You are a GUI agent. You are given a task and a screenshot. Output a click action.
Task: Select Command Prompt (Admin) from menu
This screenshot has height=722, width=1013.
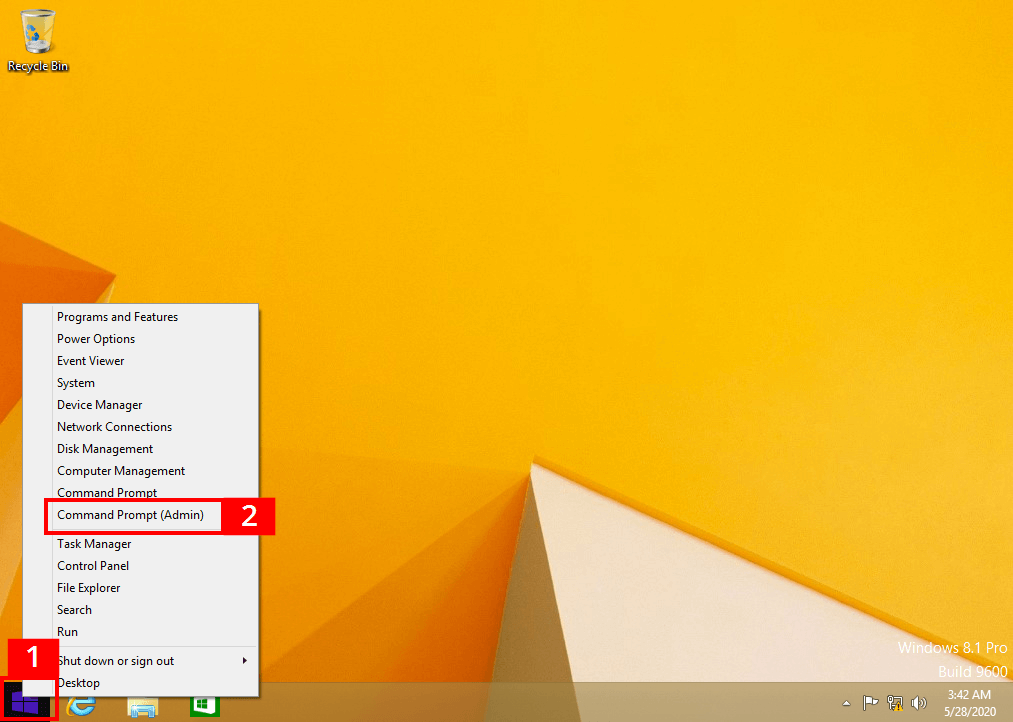click(130, 515)
